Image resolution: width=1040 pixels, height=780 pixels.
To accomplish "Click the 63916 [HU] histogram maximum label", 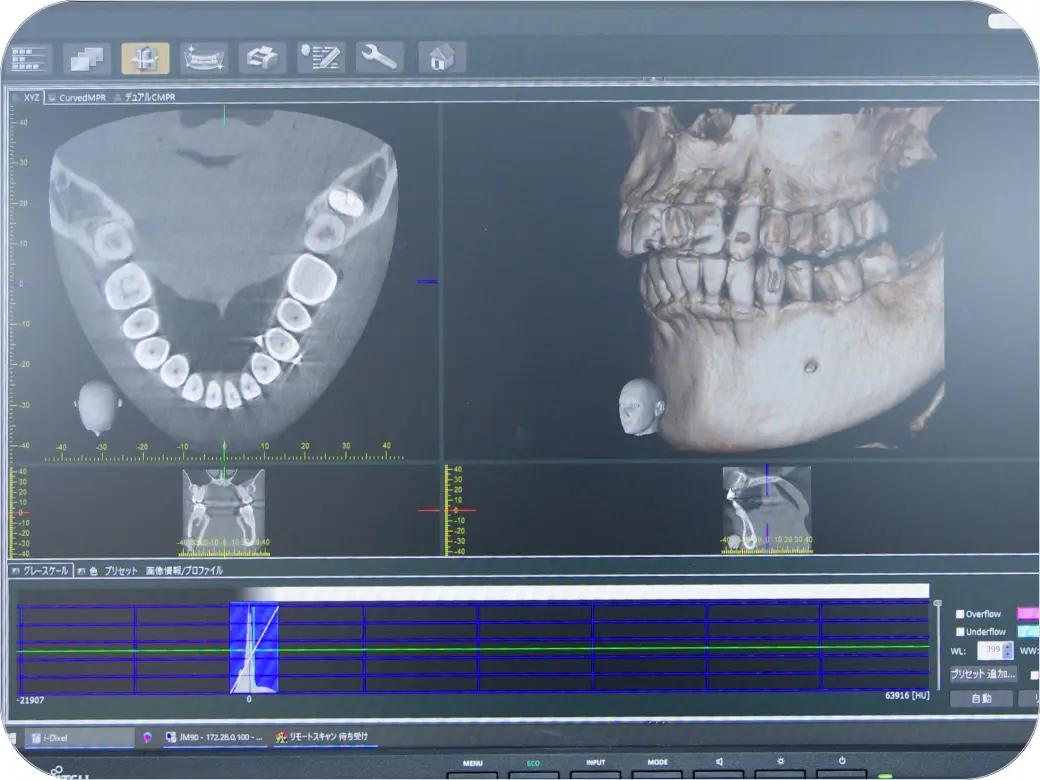I will (907, 696).
